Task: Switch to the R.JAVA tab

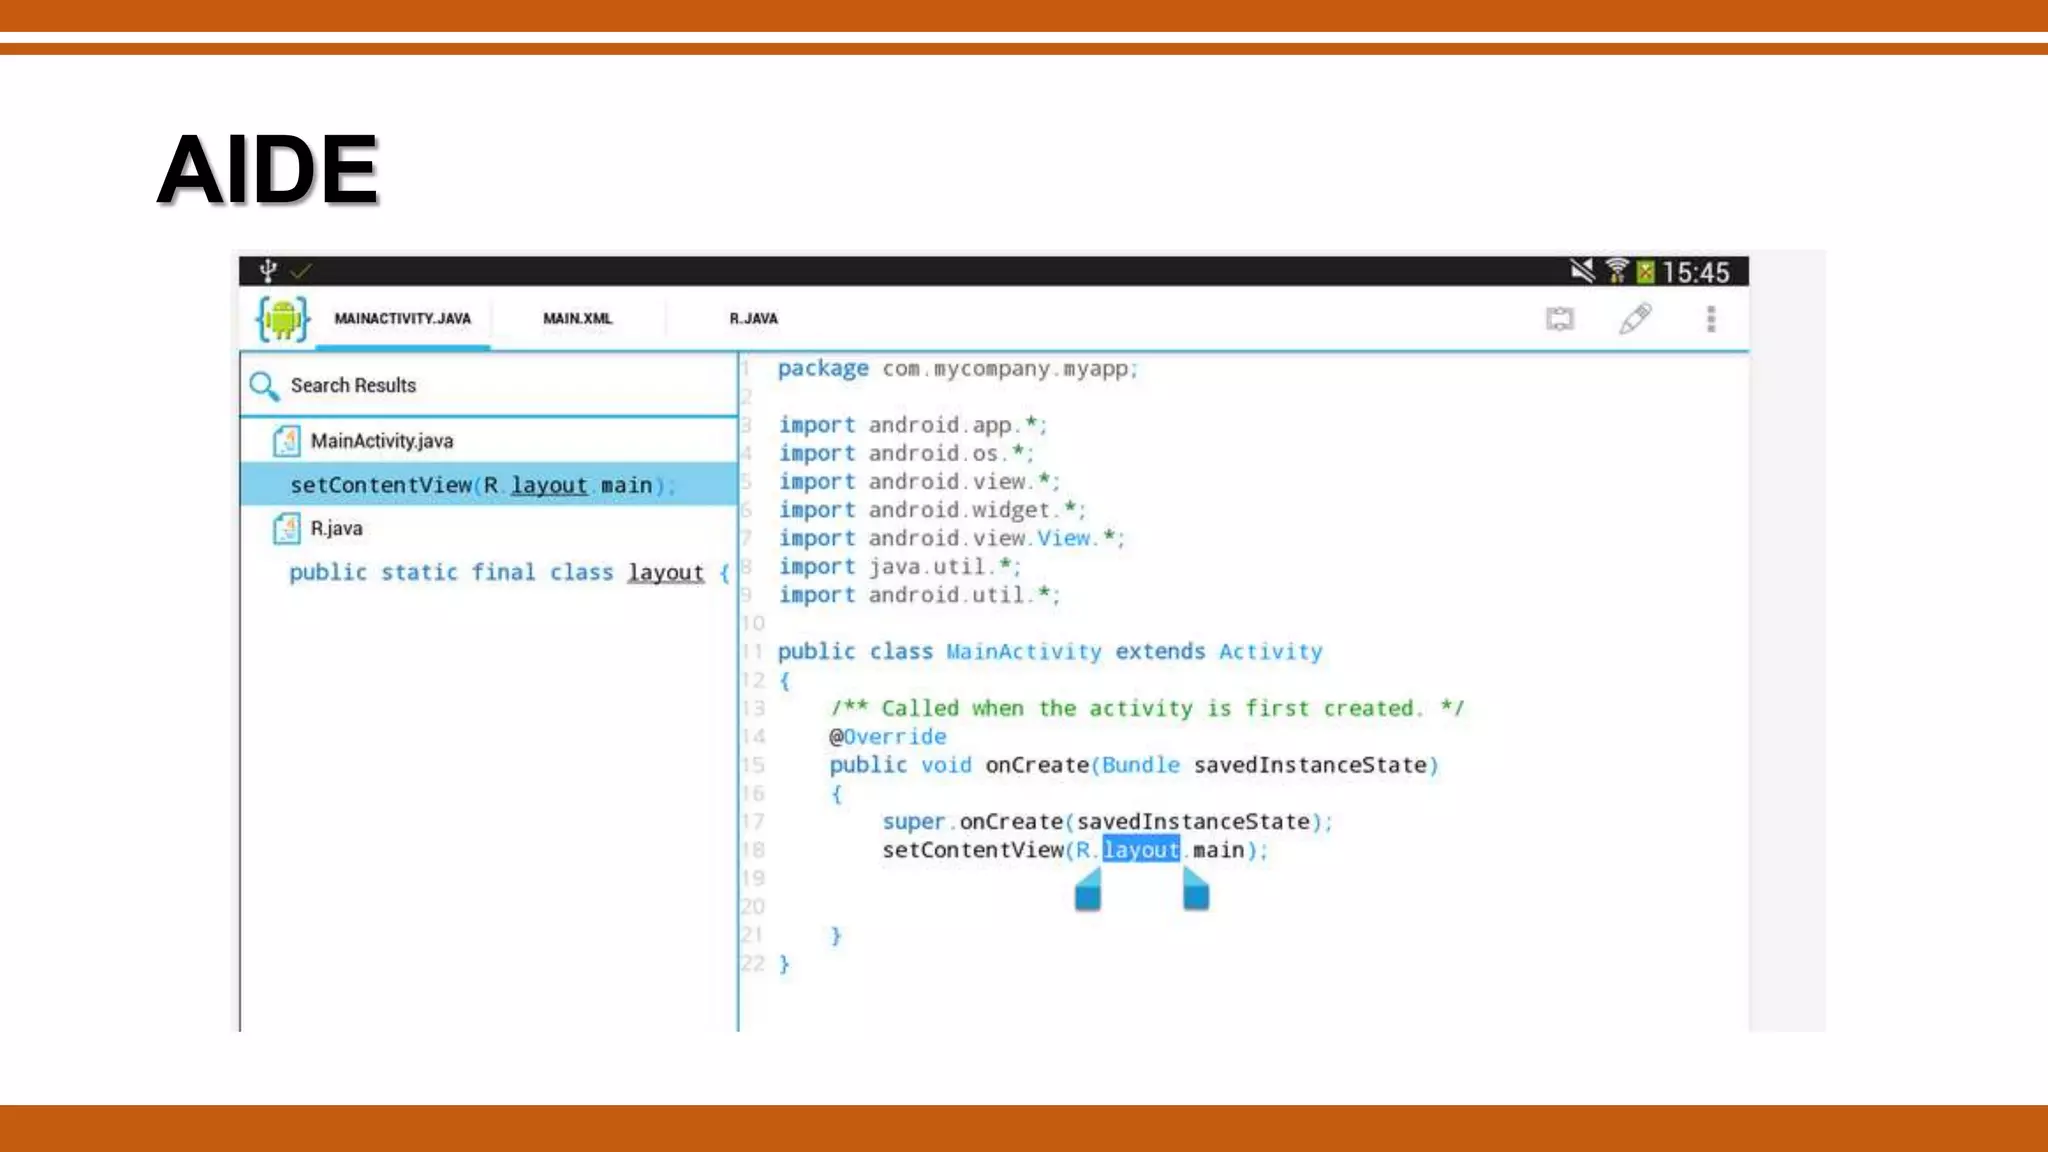Action: click(x=753, y=319)
